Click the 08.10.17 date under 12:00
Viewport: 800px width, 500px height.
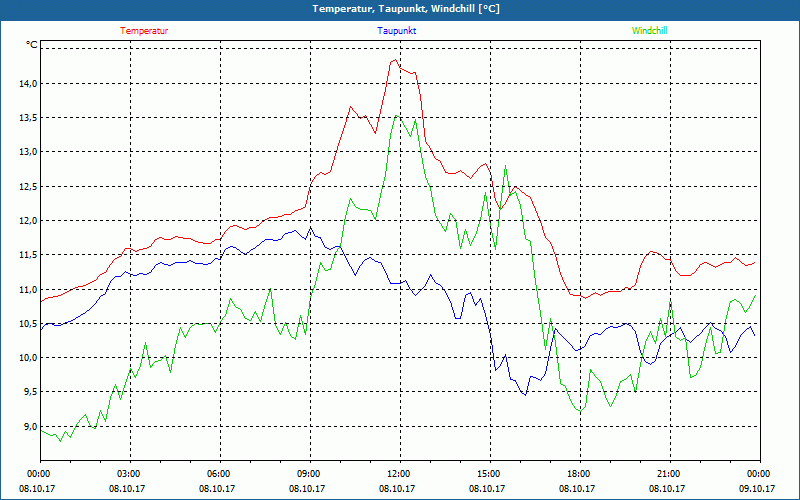pos(397,488)
